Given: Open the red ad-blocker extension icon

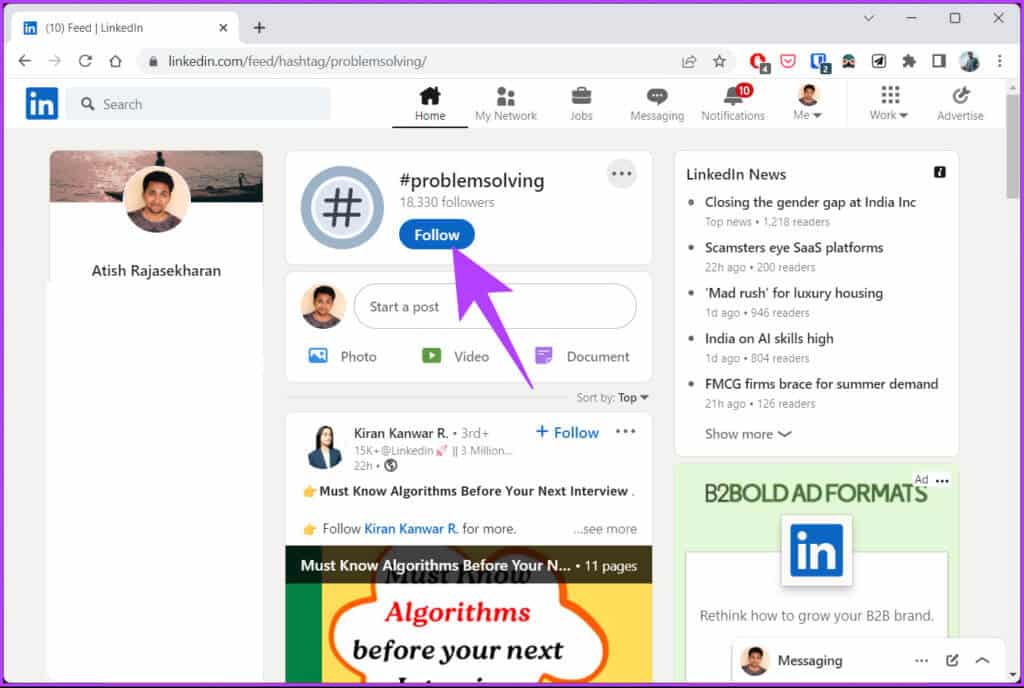Looking at the screenshot, I should point(758,62).
